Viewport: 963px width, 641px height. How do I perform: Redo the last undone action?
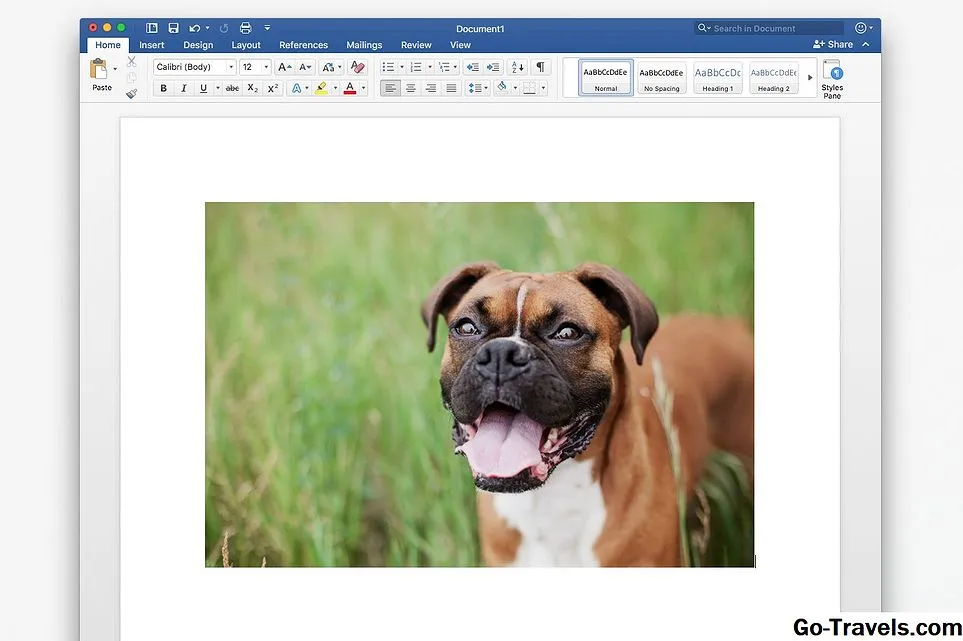tap(224, 28)
